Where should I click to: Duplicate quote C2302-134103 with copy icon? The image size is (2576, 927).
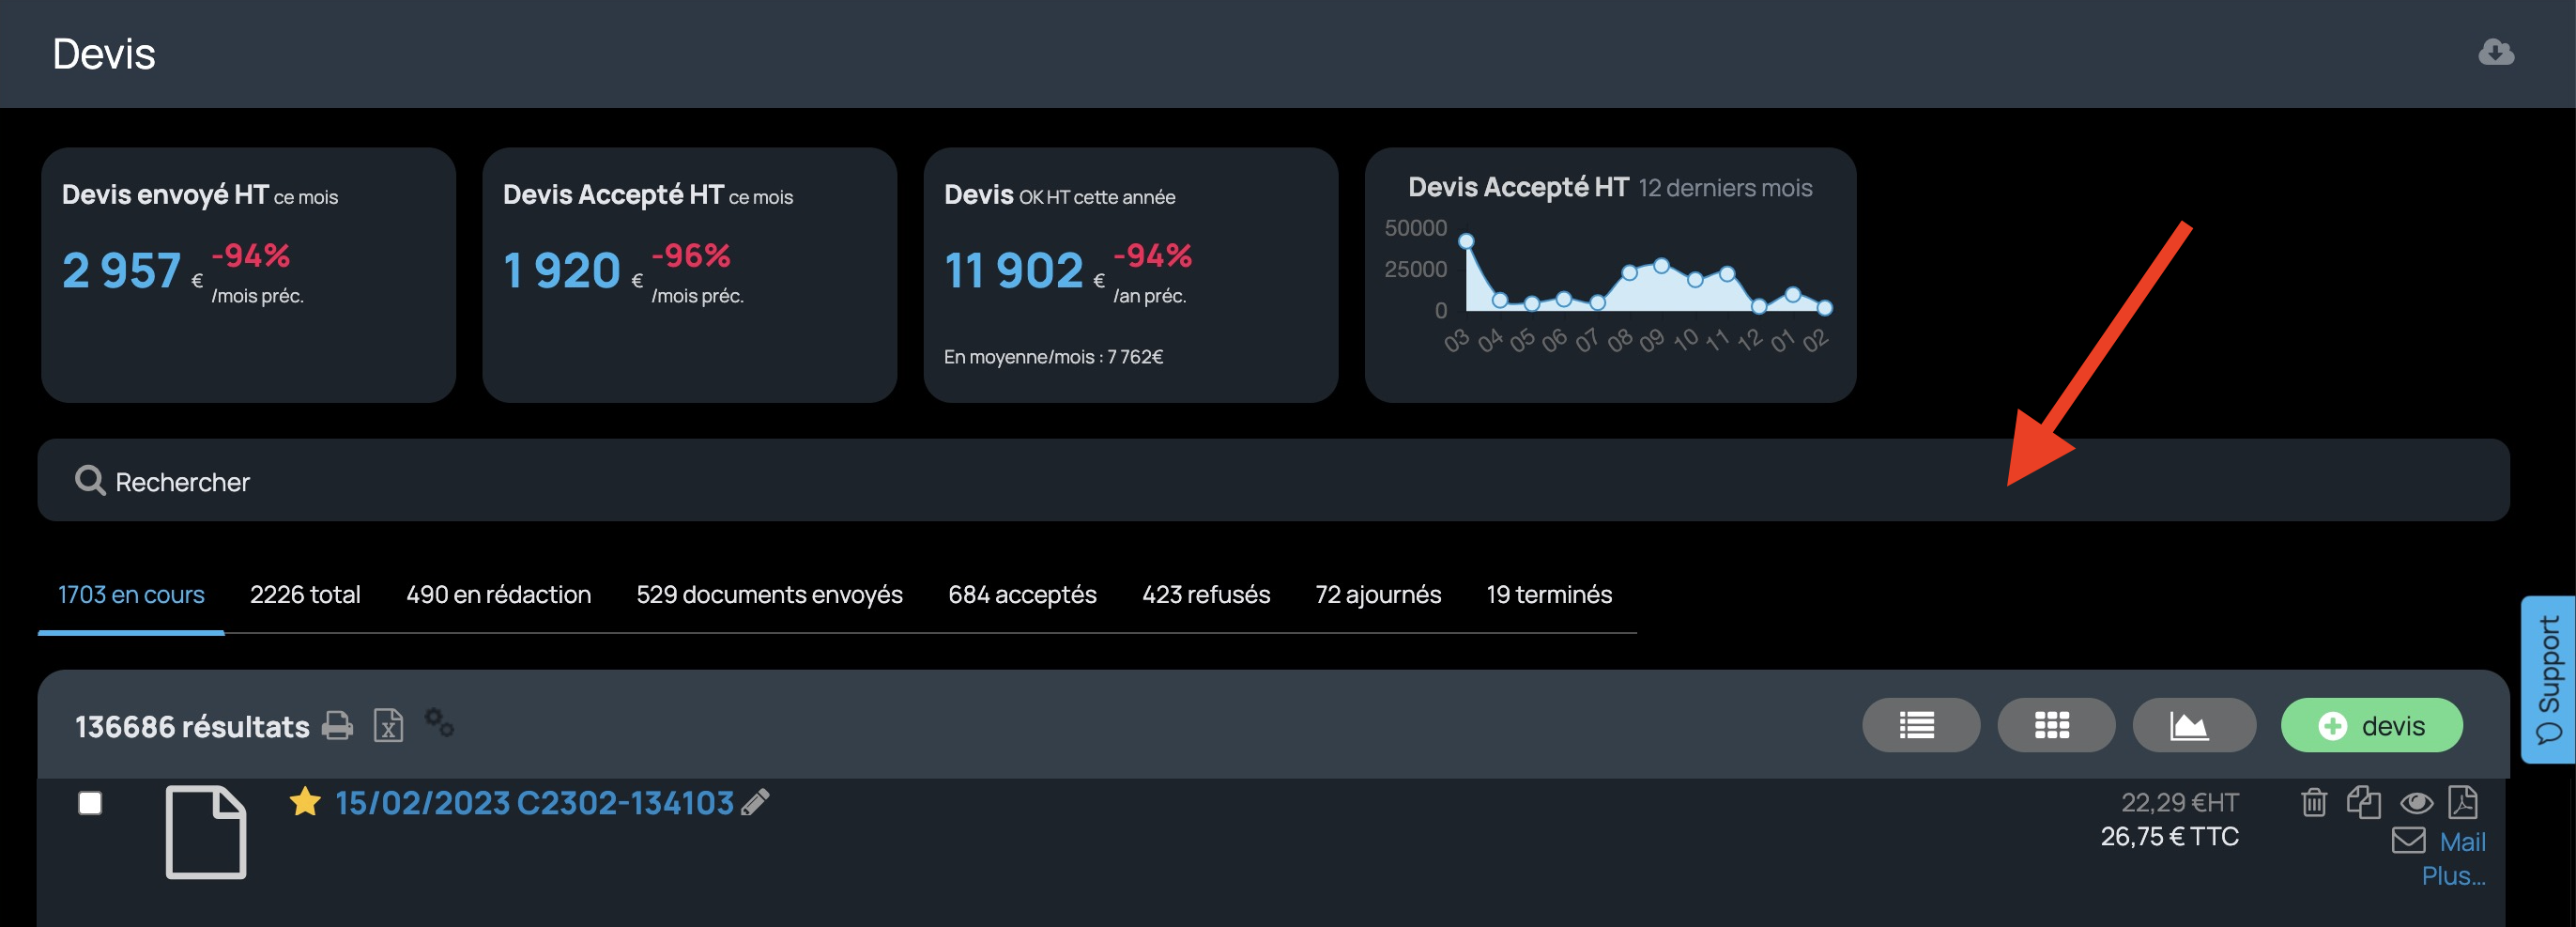tap(2364, 802)
